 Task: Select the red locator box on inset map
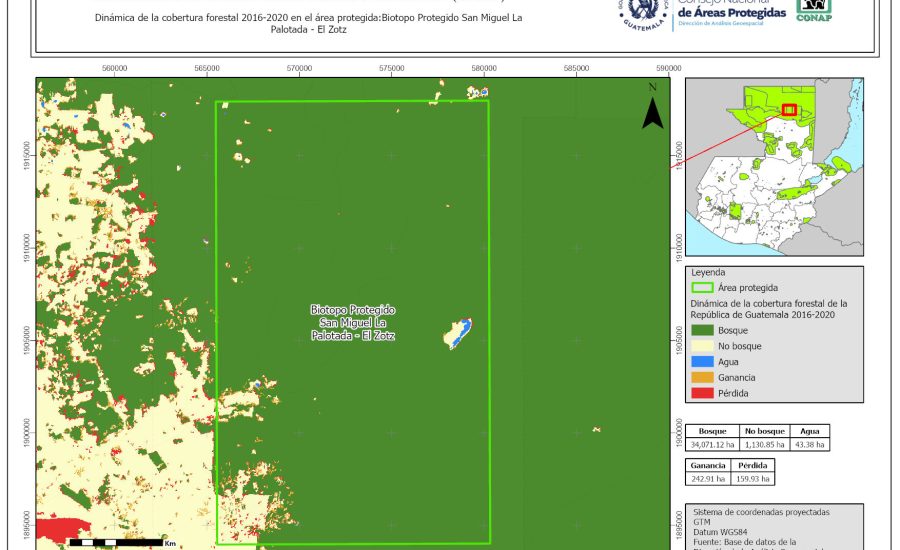790,110
